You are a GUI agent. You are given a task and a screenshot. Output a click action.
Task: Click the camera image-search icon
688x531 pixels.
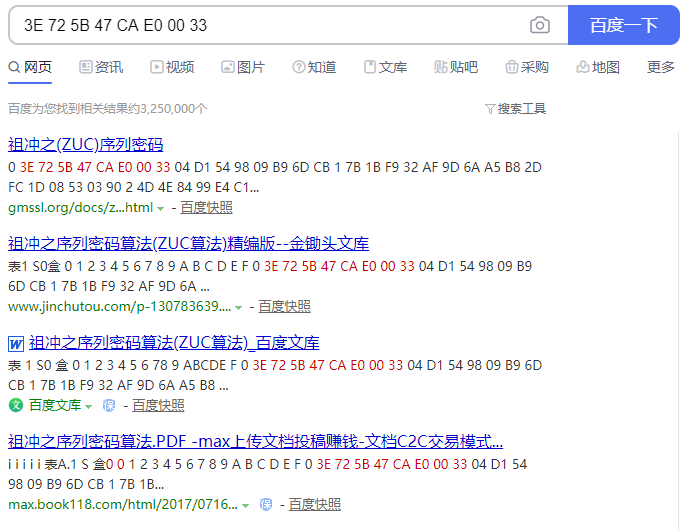click(x=539, y=25)
